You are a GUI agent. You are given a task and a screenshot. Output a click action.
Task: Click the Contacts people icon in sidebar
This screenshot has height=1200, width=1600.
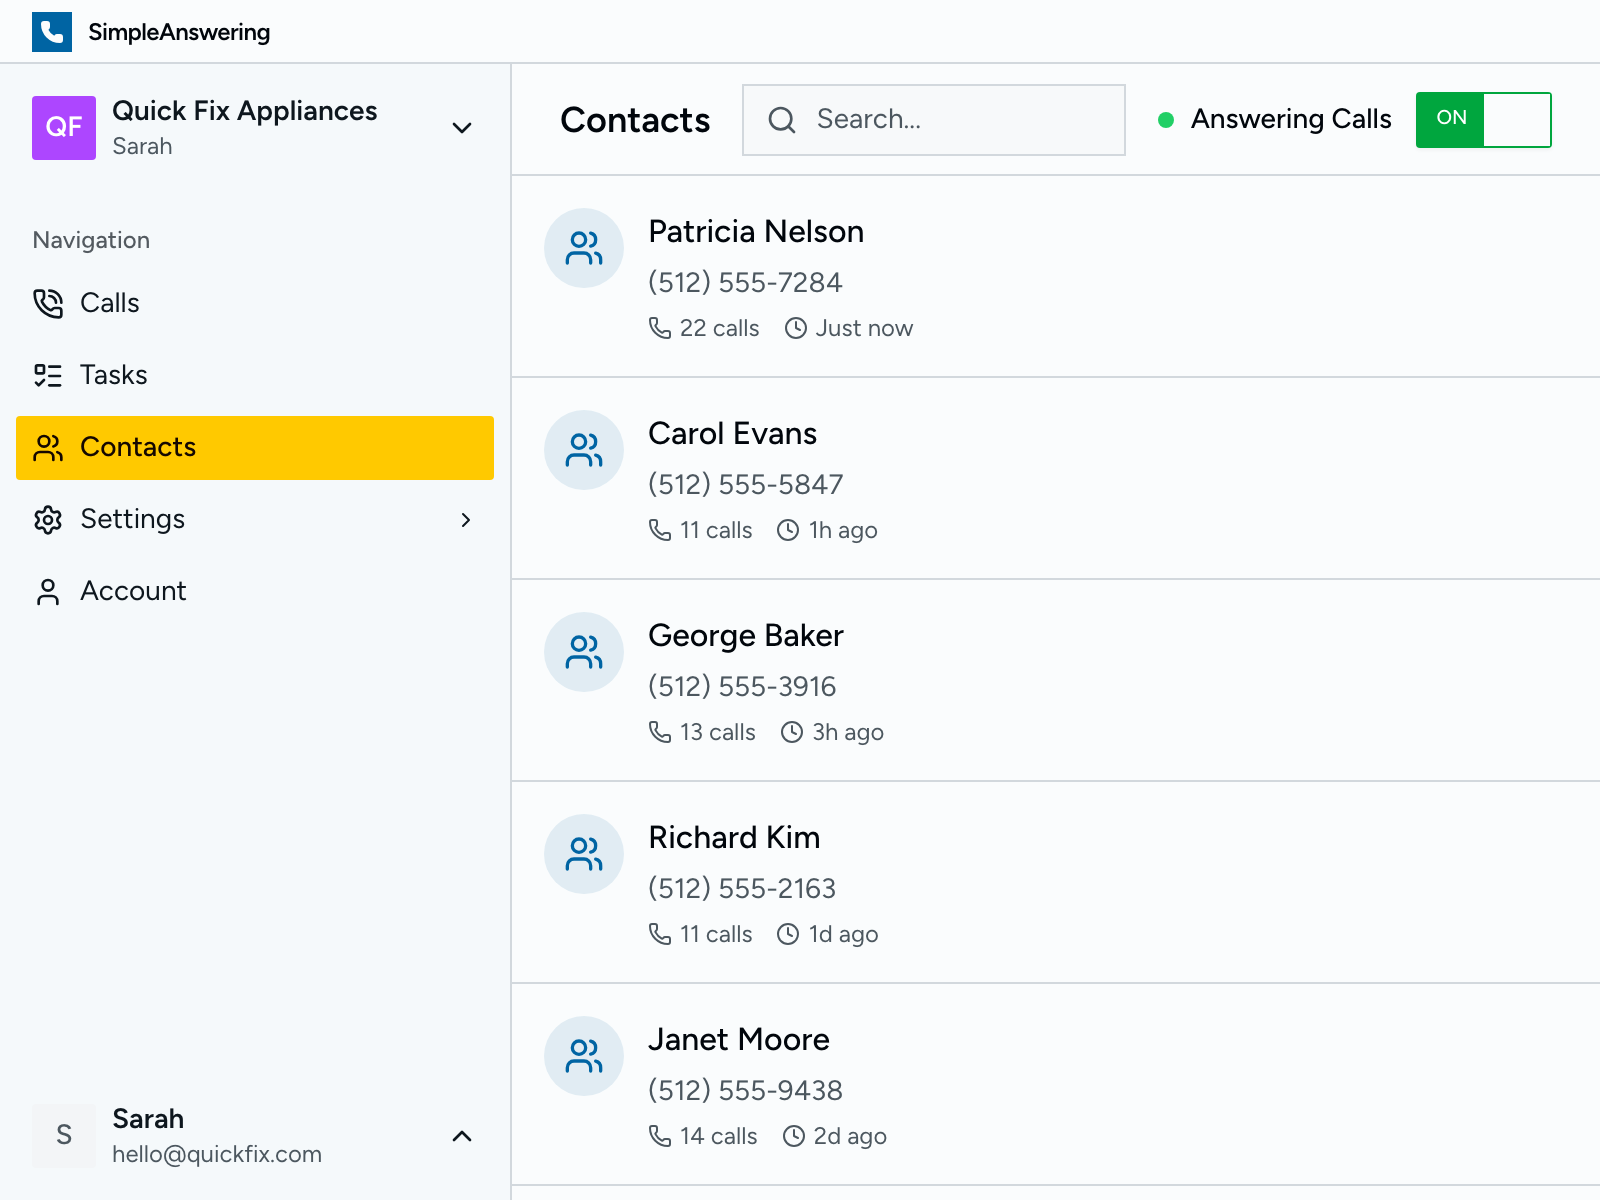[x=48, y=447]
